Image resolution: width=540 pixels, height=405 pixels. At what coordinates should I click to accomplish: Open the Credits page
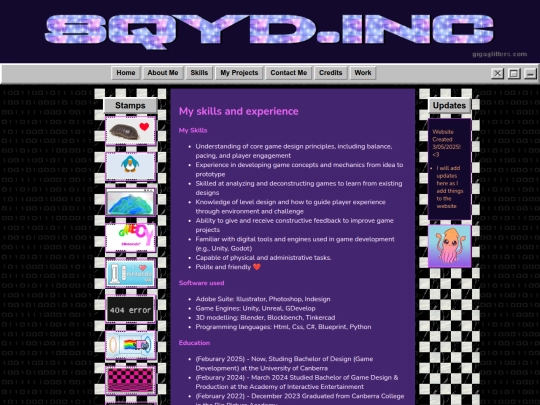tap(331, 73)
